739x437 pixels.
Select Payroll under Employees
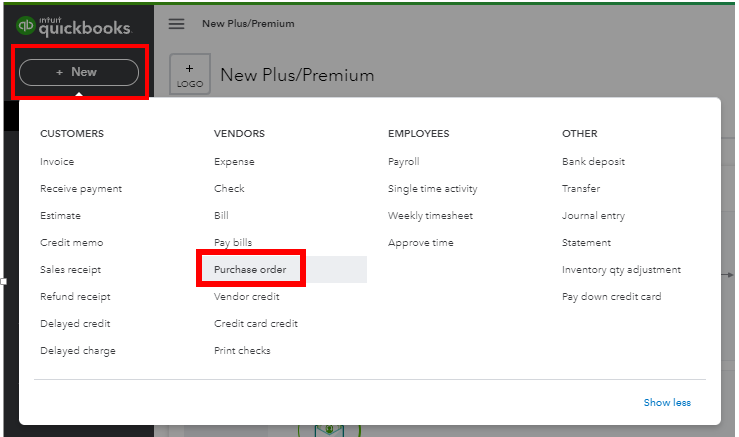point(403,162)
